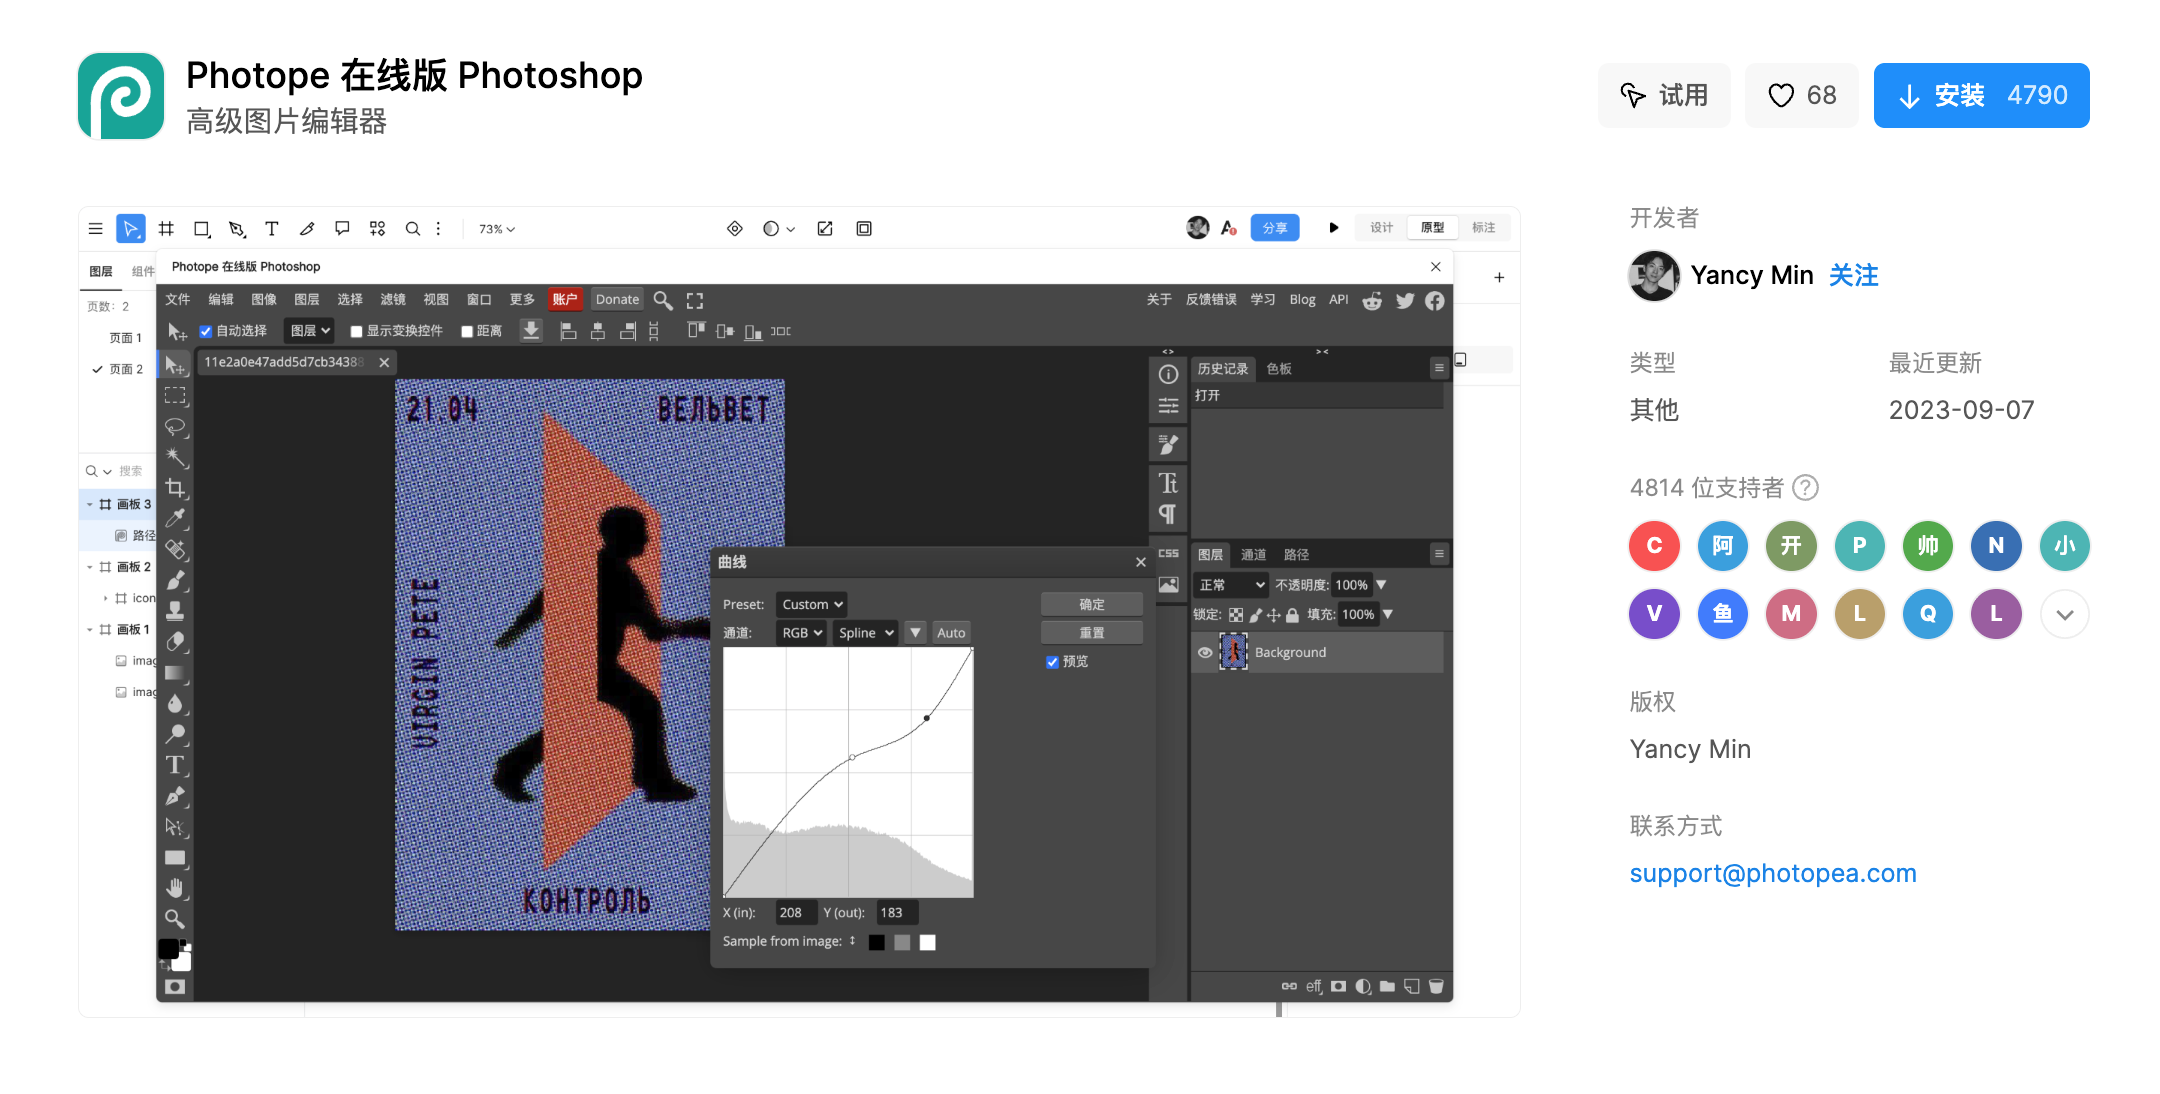The height and width of the screenshot is (1094, 2160).
Task: Toggle the 预览 checkbox in curves dialog
Action: click(x=1052, y=661)
